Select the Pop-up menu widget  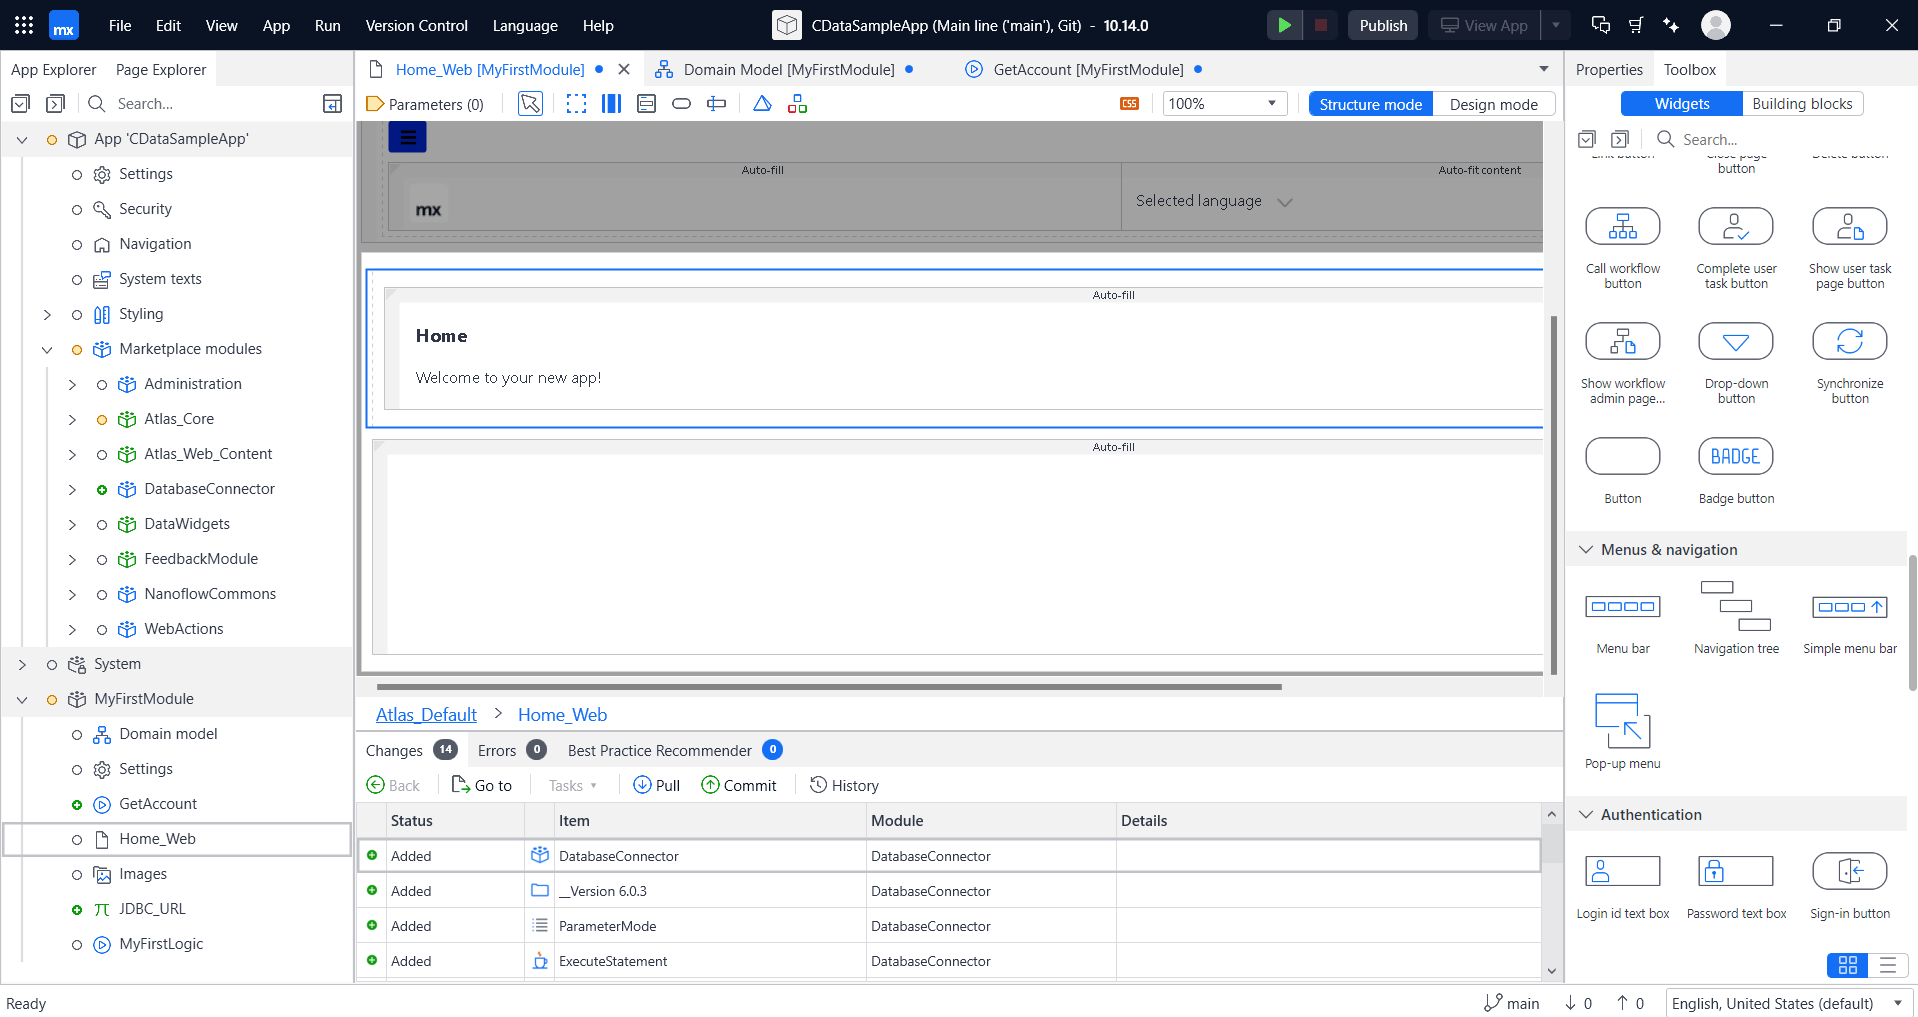(x=1622, y=722)
